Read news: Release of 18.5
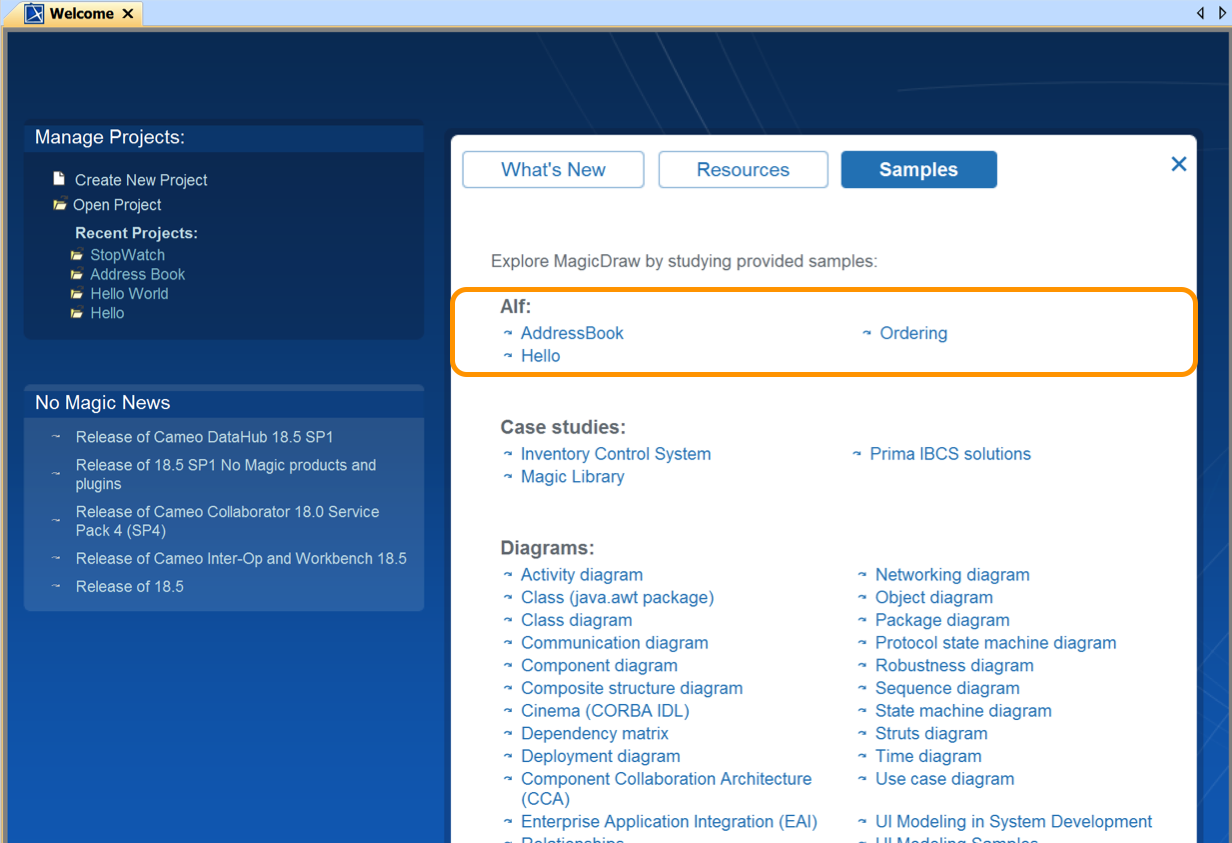Viewport: 1232px width, 843px height. pyautogui.click(x=130, y=586)
